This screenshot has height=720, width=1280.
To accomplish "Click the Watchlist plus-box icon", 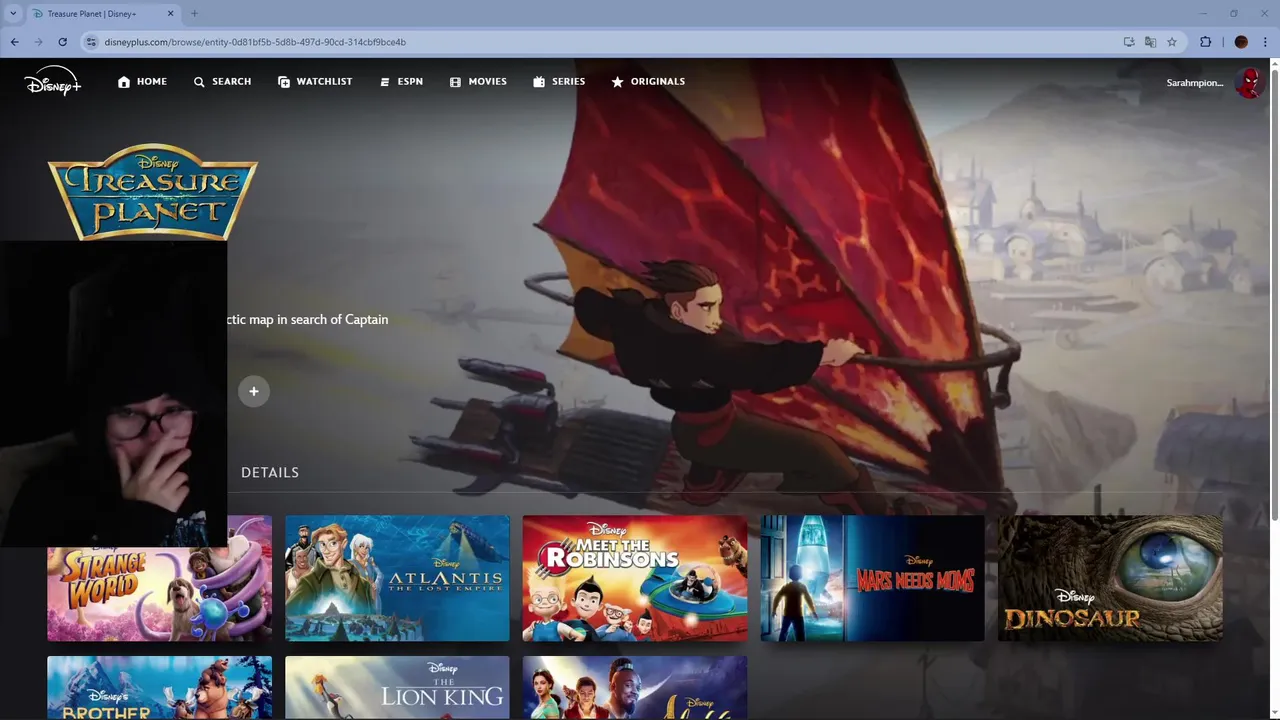I will [284, 82].
